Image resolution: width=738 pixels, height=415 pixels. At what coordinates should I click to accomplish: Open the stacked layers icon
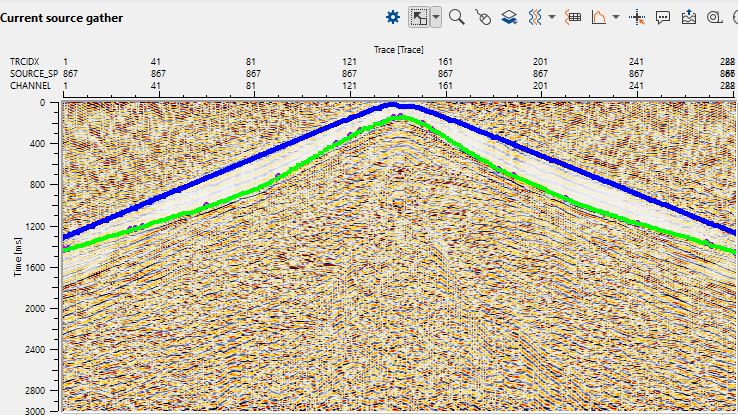(509, 17)
